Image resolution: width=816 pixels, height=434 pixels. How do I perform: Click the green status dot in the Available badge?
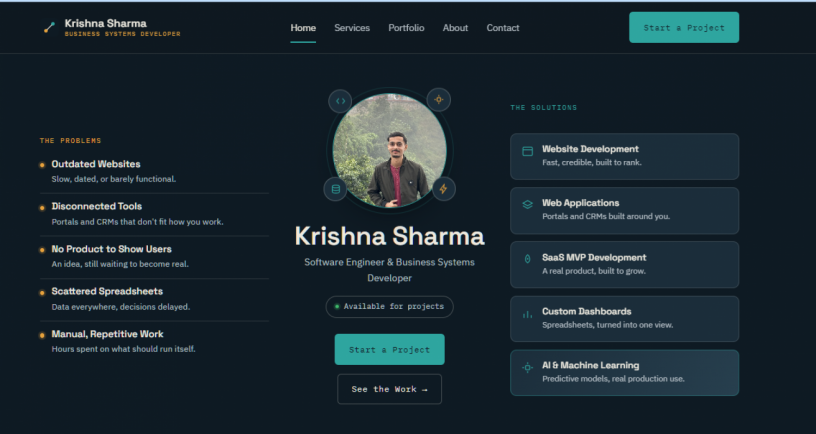pyautogui.click(x=337, y=307)
